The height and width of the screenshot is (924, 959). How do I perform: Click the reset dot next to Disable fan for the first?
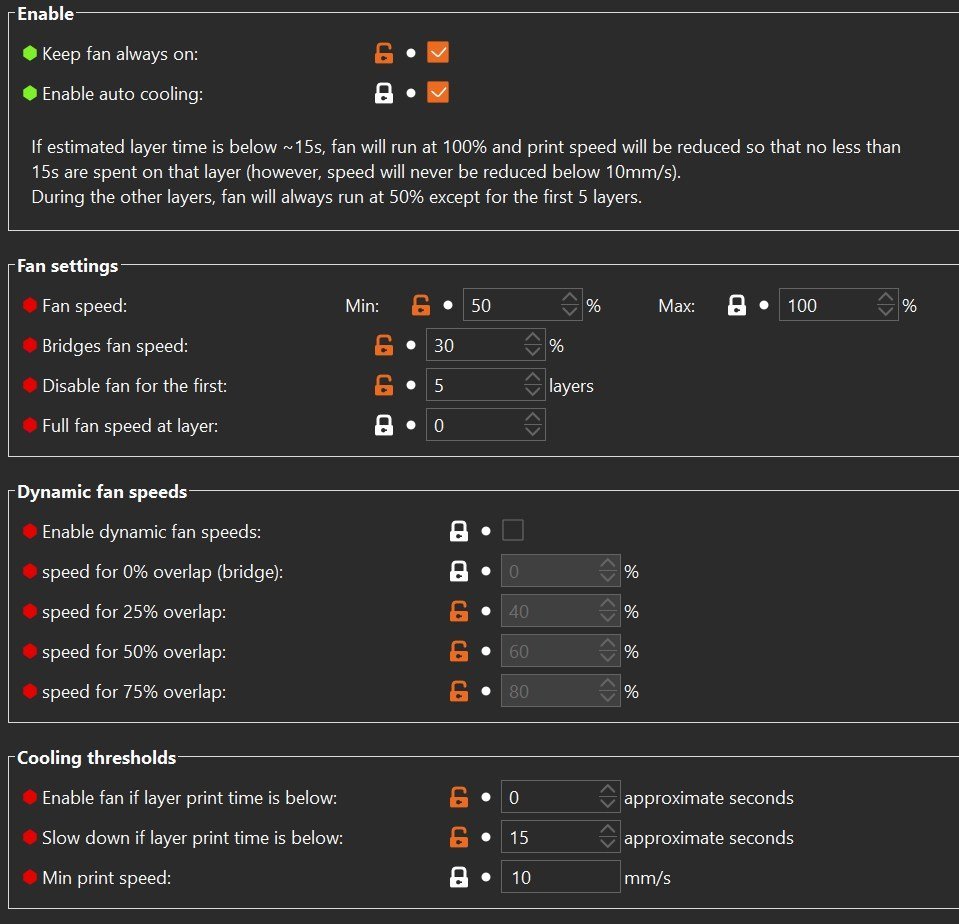(x=411, y=385)
